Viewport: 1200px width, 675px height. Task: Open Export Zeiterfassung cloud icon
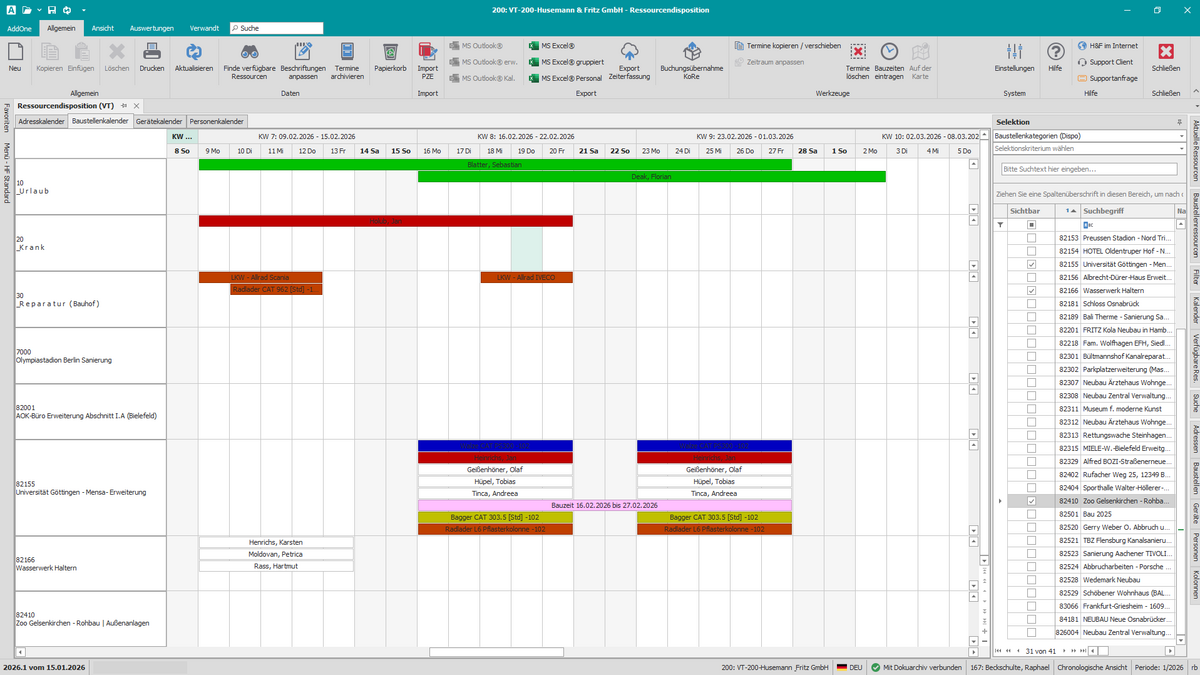pos(630,53)
